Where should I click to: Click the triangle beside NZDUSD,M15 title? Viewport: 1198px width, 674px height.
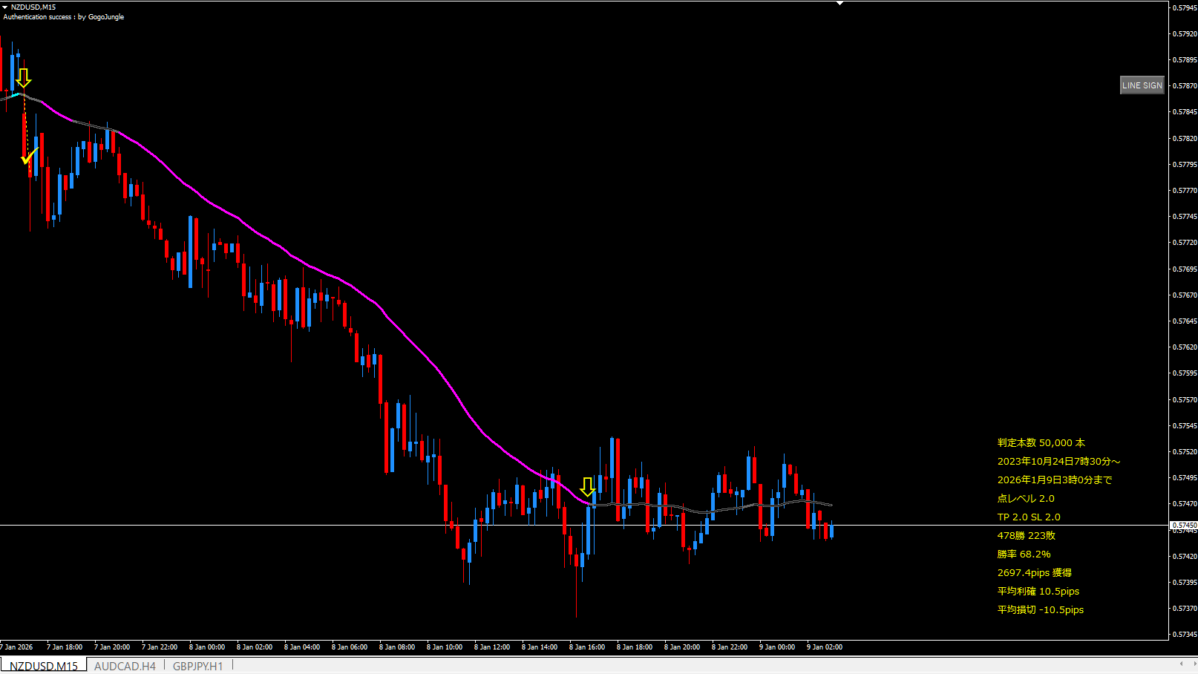tap(6, 7)
